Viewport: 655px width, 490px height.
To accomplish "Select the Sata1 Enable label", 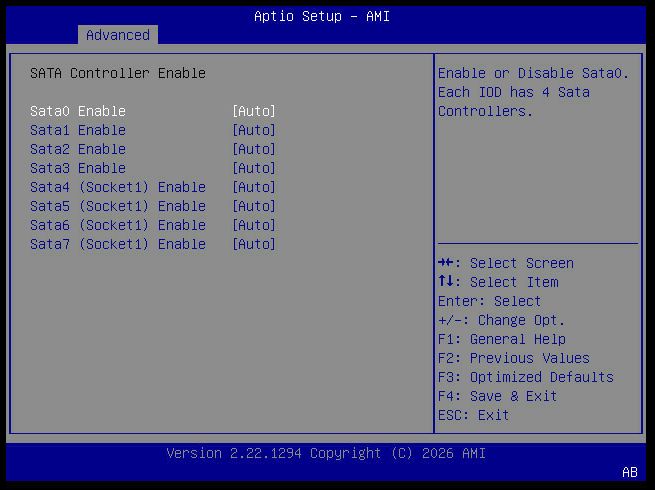I will coord(78,130).
